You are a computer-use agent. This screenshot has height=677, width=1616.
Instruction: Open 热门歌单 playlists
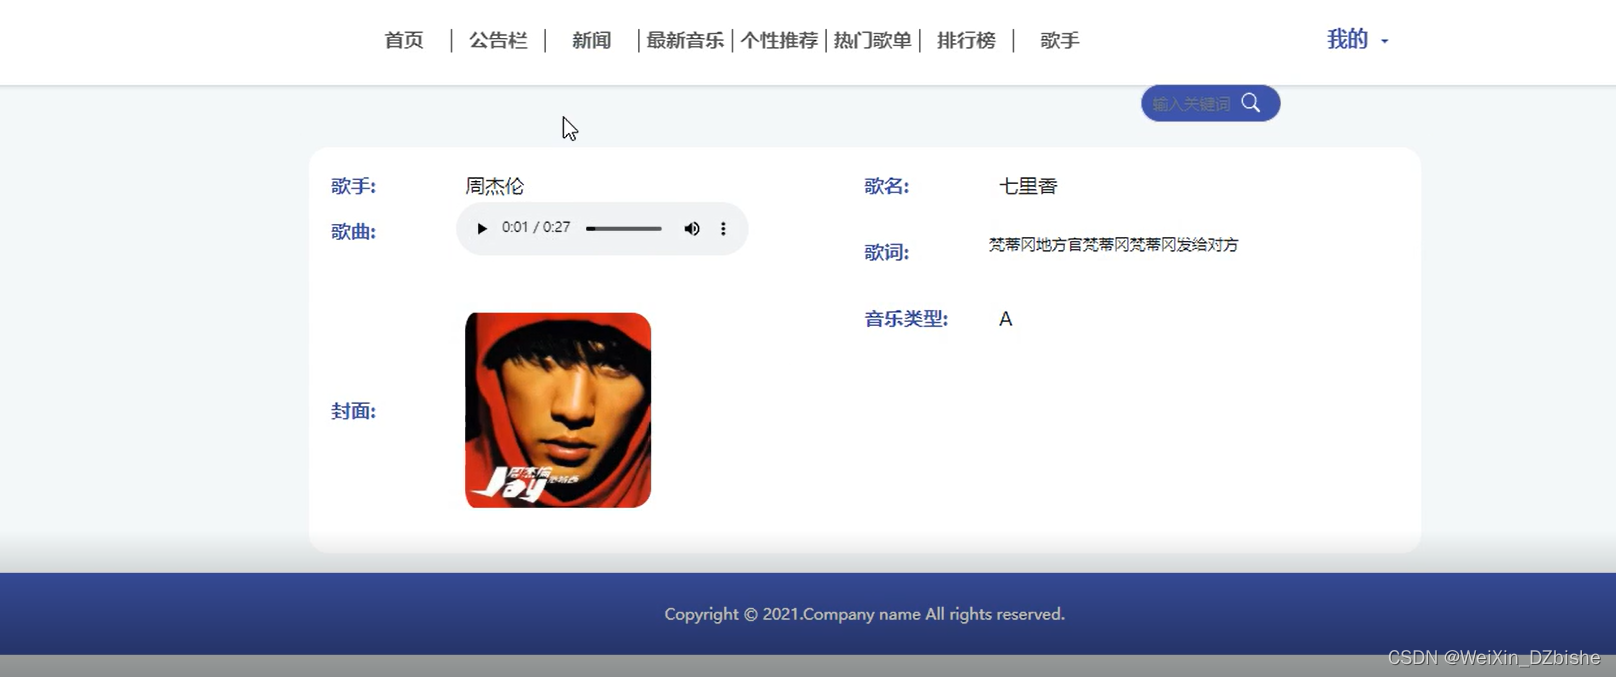click(x=872, y=40)
